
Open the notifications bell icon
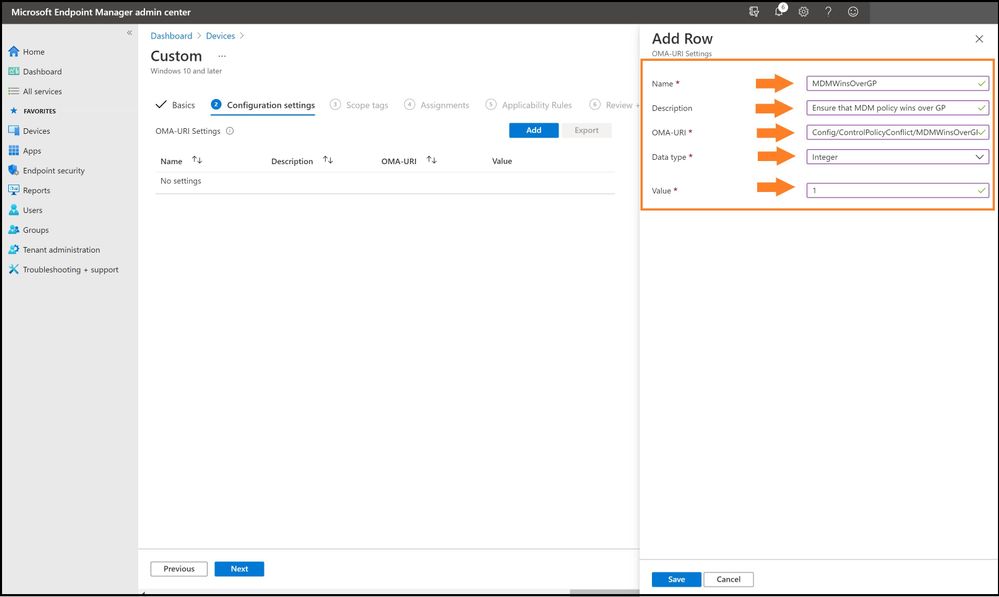pyautogui.click(x=779, y=11)
